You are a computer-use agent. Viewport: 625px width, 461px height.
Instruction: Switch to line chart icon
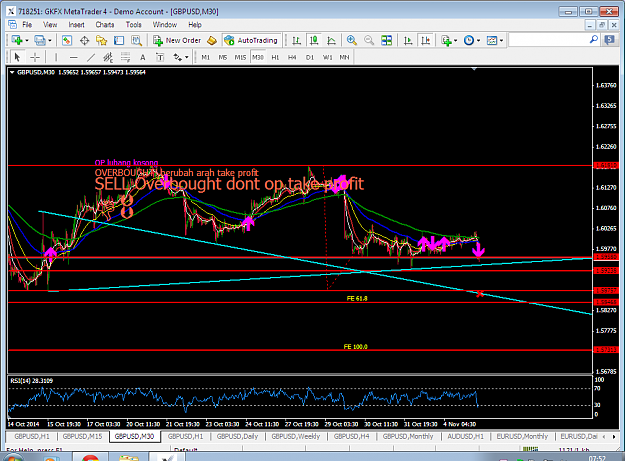point(331,40)
